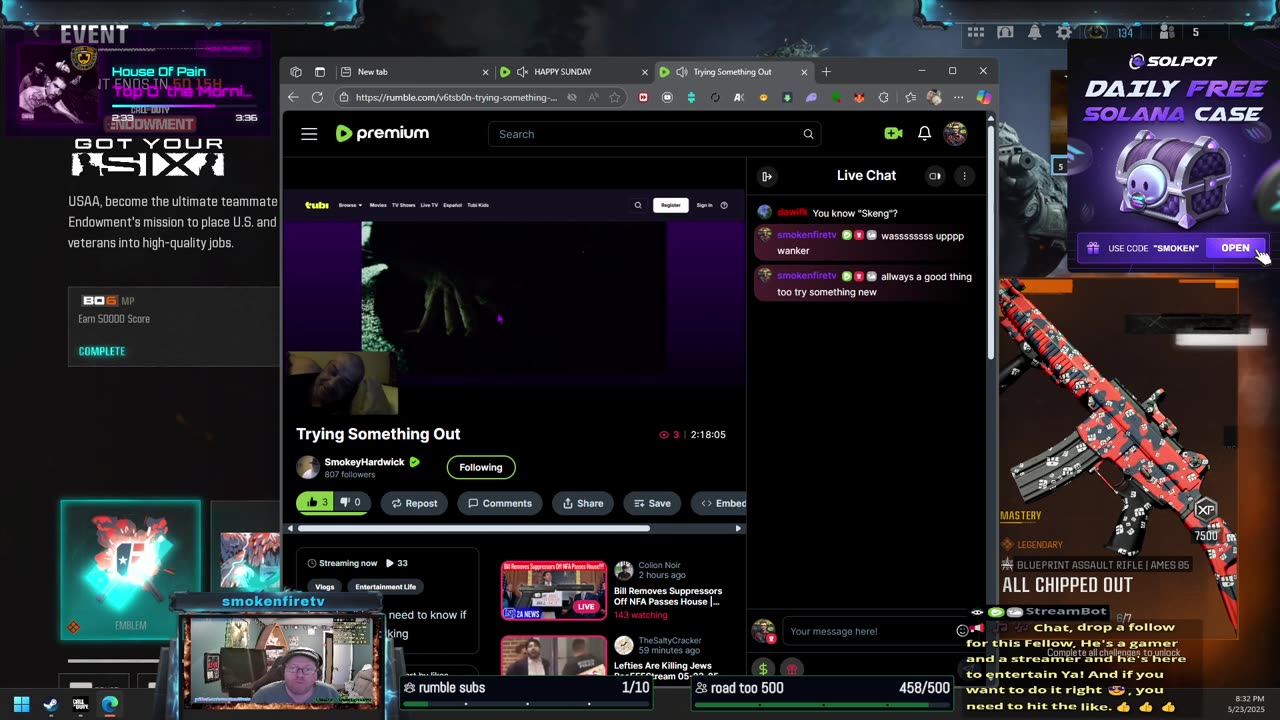Unmute the HAPPY SUNDAY tab audio

(x=522, y=72)
